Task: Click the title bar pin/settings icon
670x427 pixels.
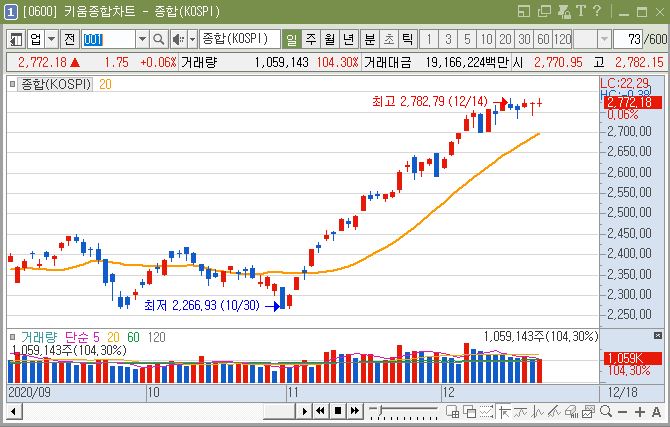Action: pyautogui.click(x=564, y=12)
